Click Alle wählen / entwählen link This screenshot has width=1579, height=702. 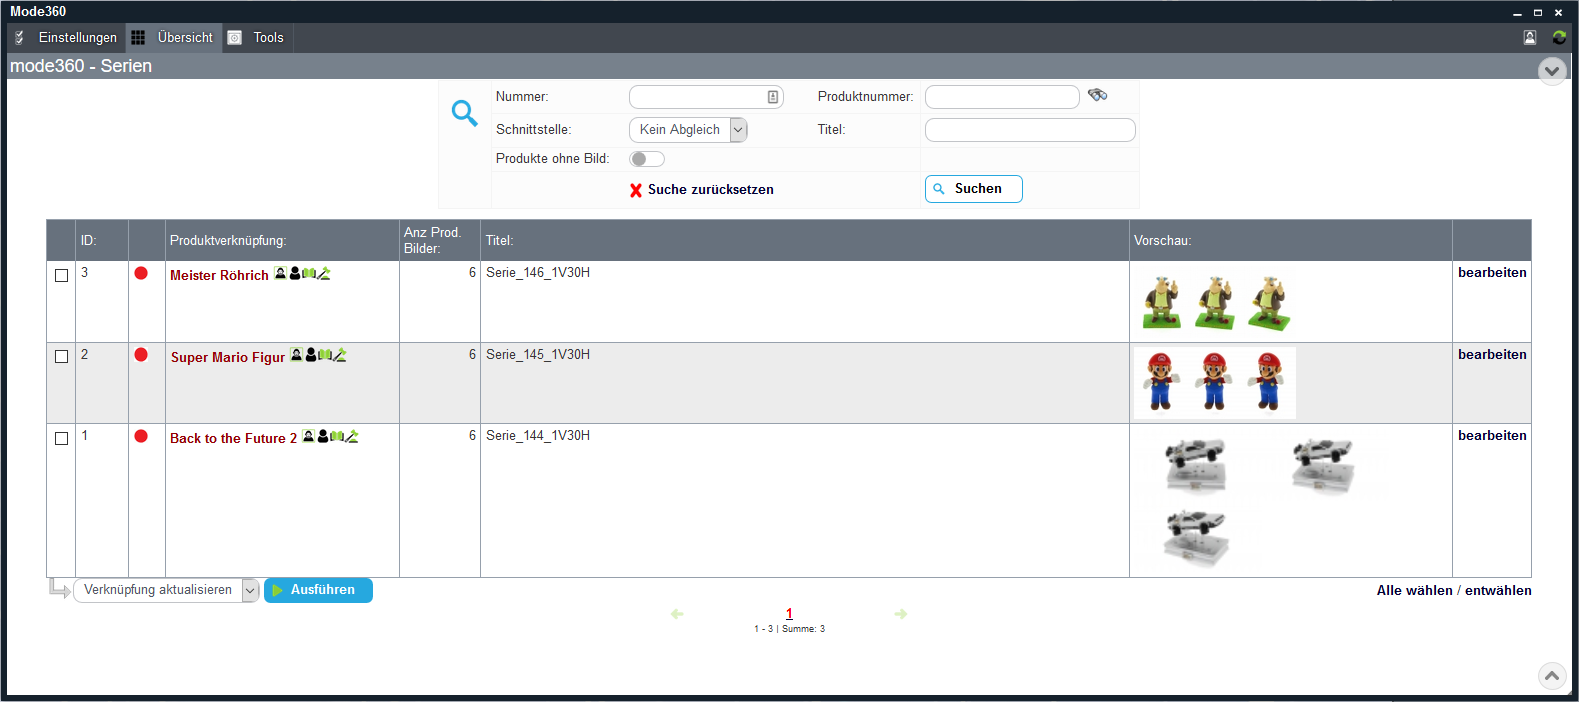point(1454,591)
